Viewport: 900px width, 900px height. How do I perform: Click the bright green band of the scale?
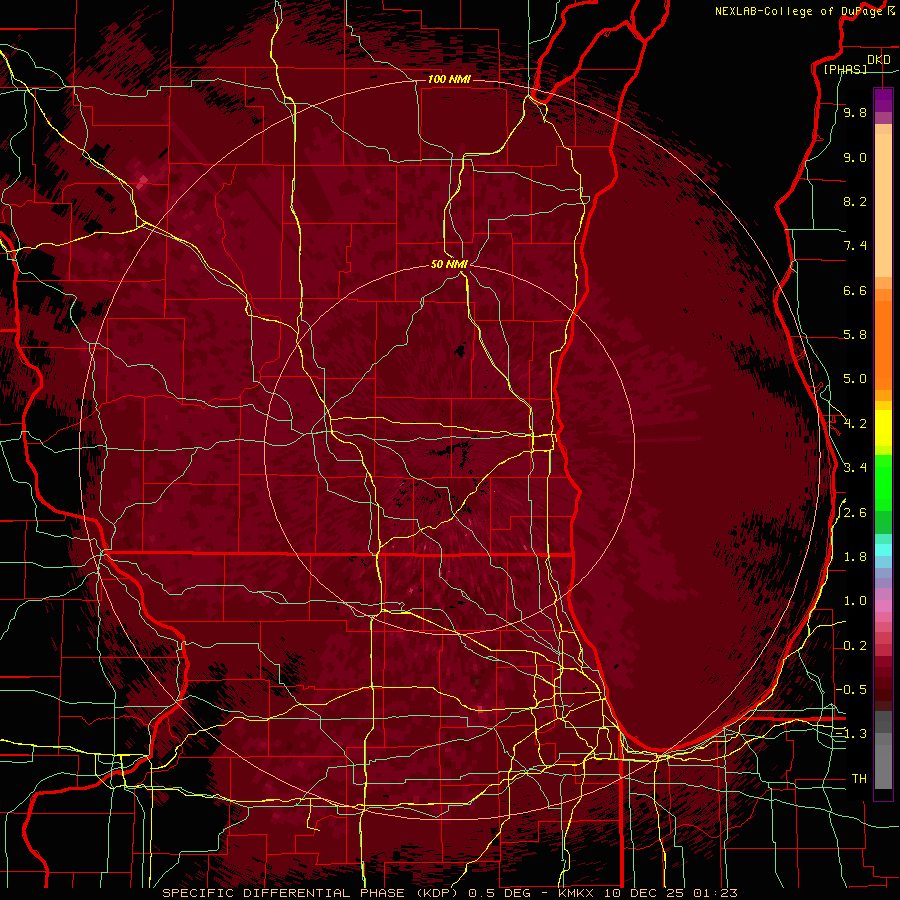(x=883, y=481)
